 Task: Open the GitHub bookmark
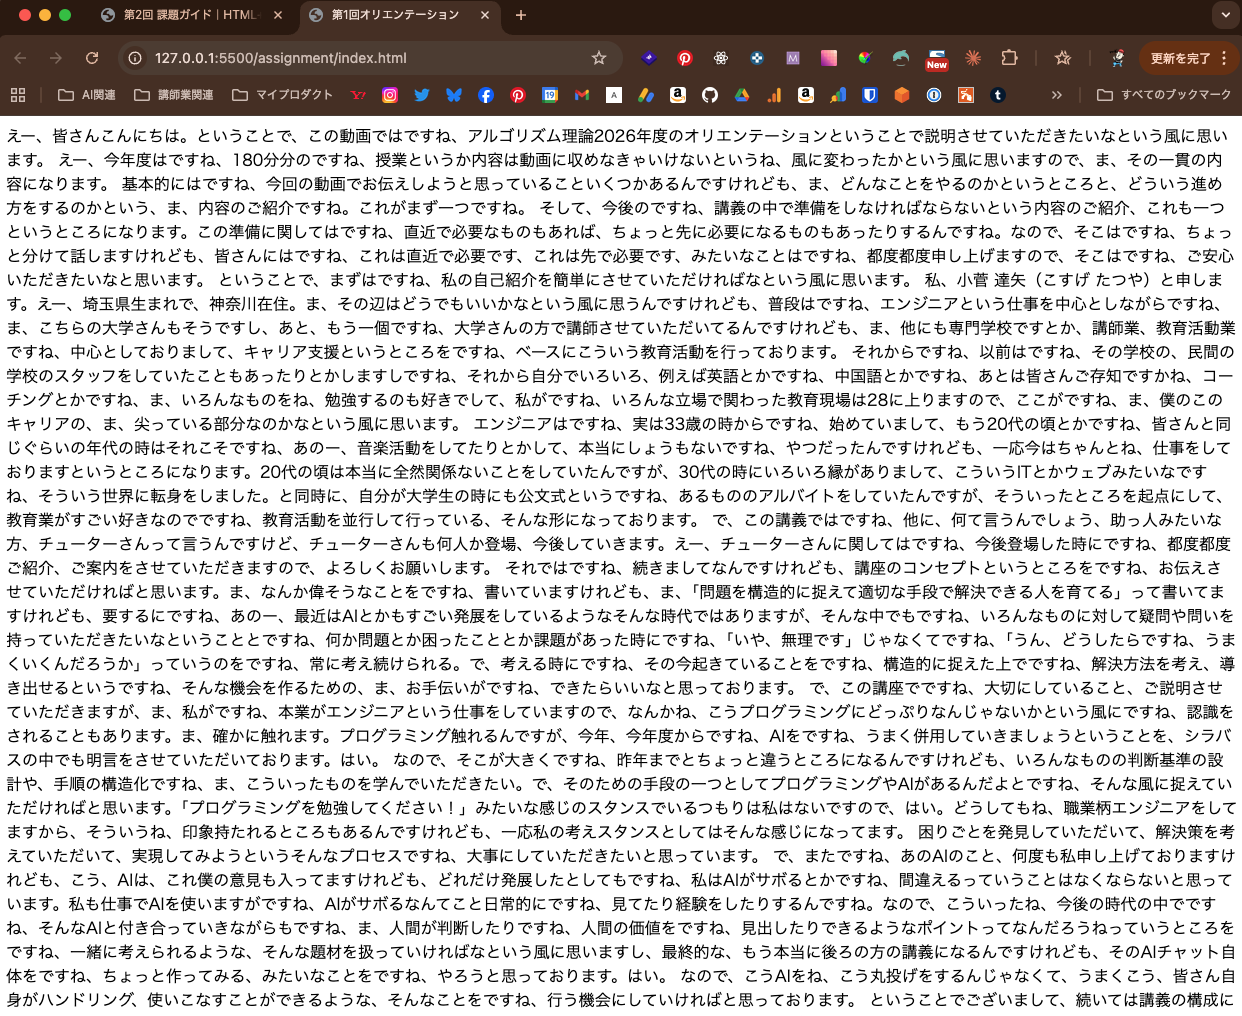click(x=710, y=95)
